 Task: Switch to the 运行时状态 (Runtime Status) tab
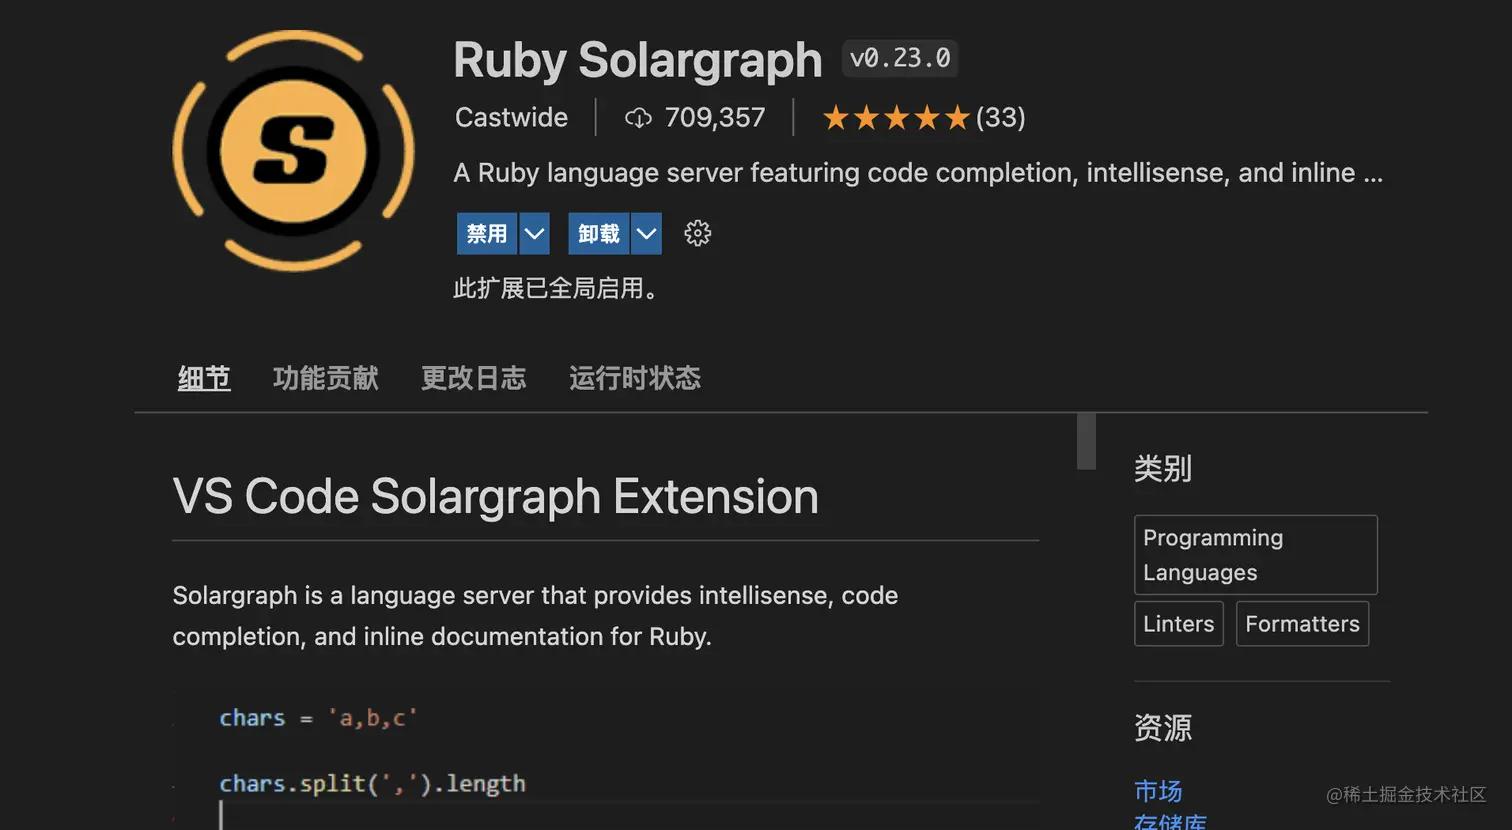(635, 378)
